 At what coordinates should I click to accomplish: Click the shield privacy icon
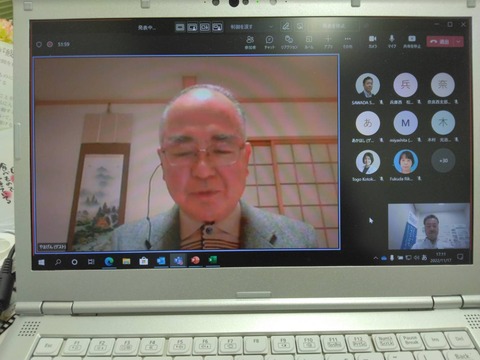[39, 44]
